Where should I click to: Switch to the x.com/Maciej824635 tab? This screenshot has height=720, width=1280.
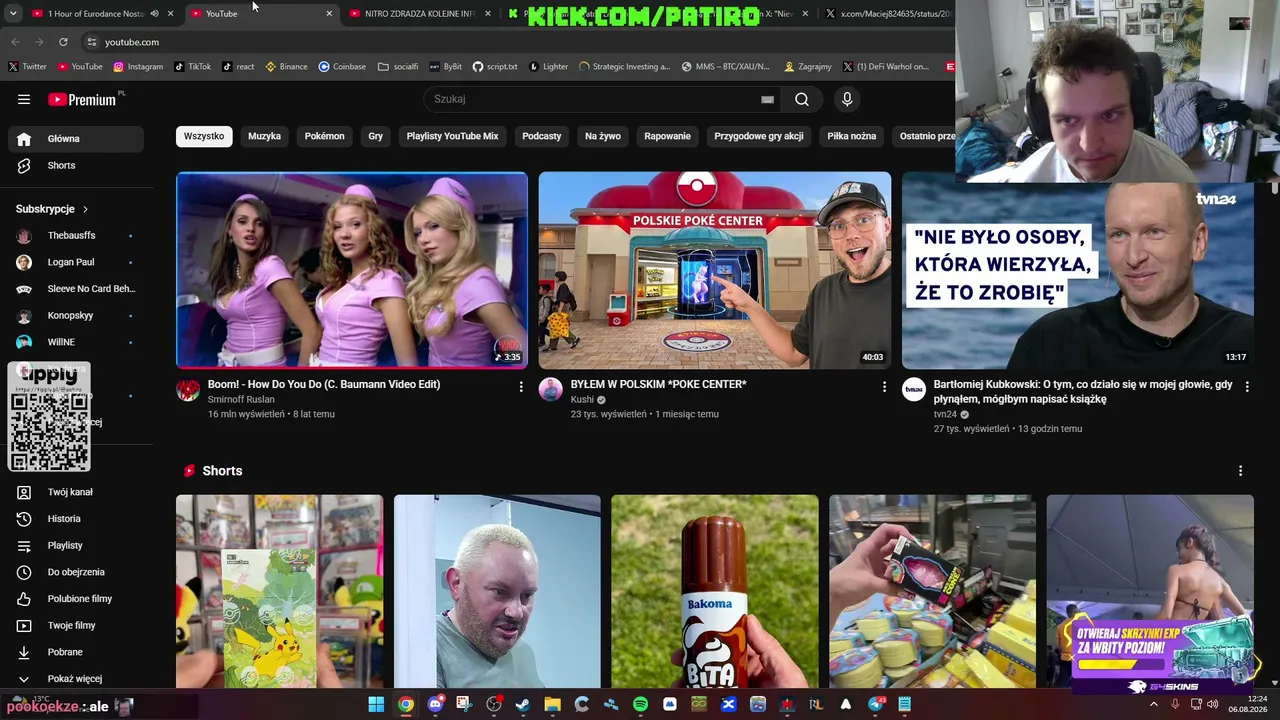[888, 14]
